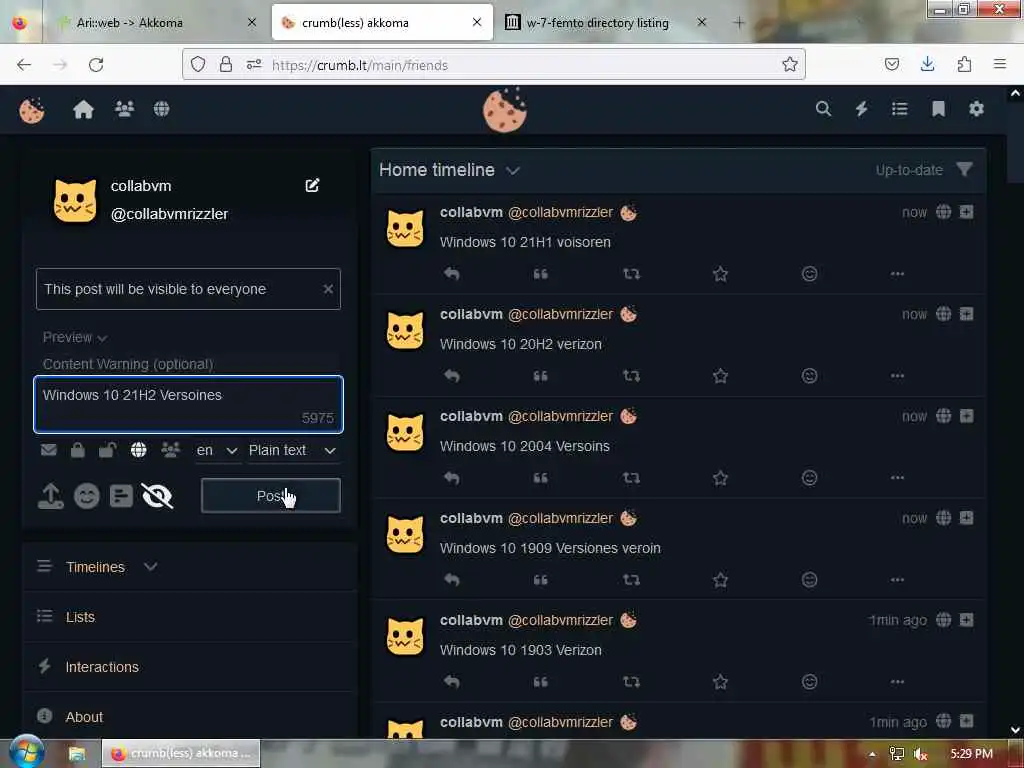The image size is (1024, 768).
Task: Upload a file with the upload icon
Action: (x=51, y=497)
